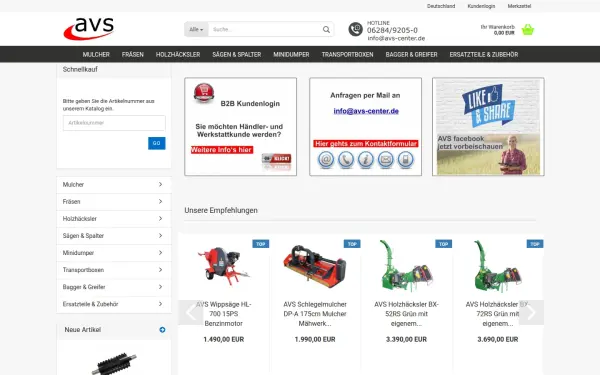
Task: Click TOP badge on AVS Schlegelmulcher product
Action: click(x=352, y=244)
